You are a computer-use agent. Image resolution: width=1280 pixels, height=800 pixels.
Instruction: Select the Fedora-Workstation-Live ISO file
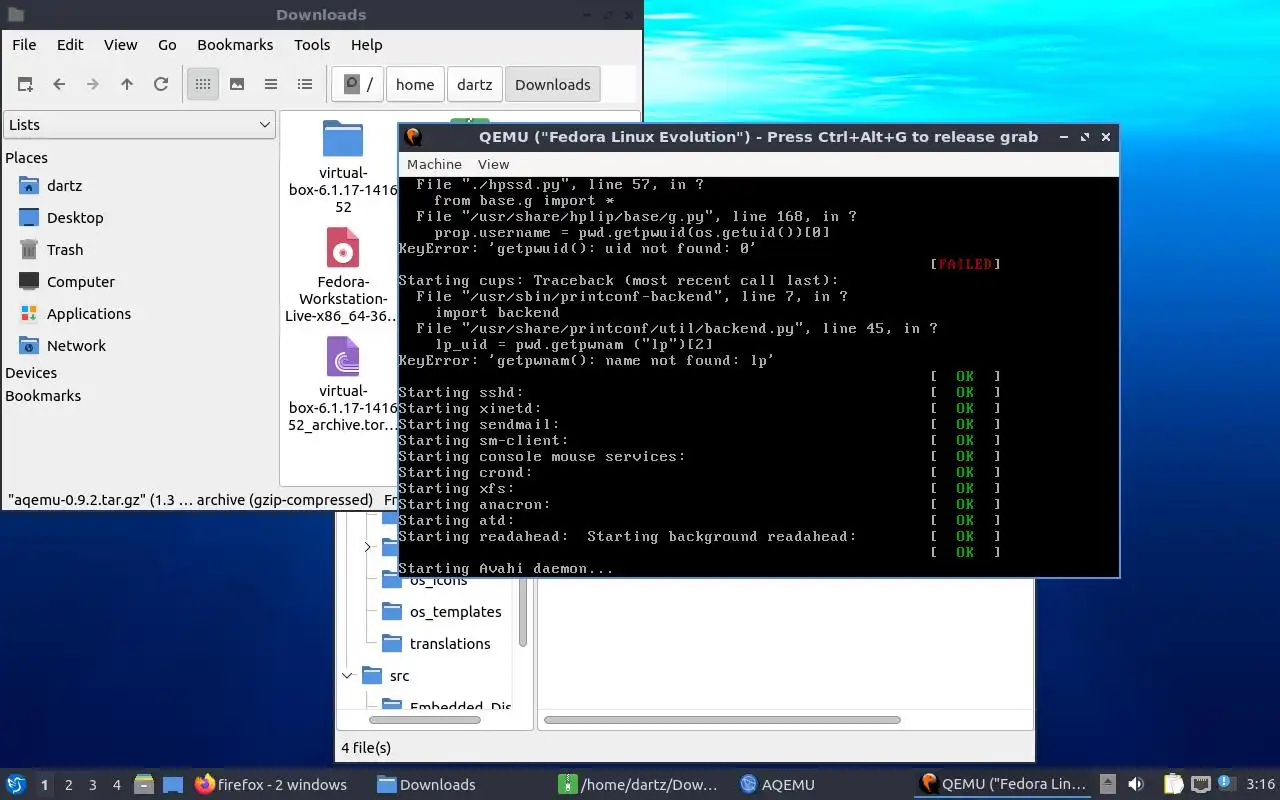(343, 248)
